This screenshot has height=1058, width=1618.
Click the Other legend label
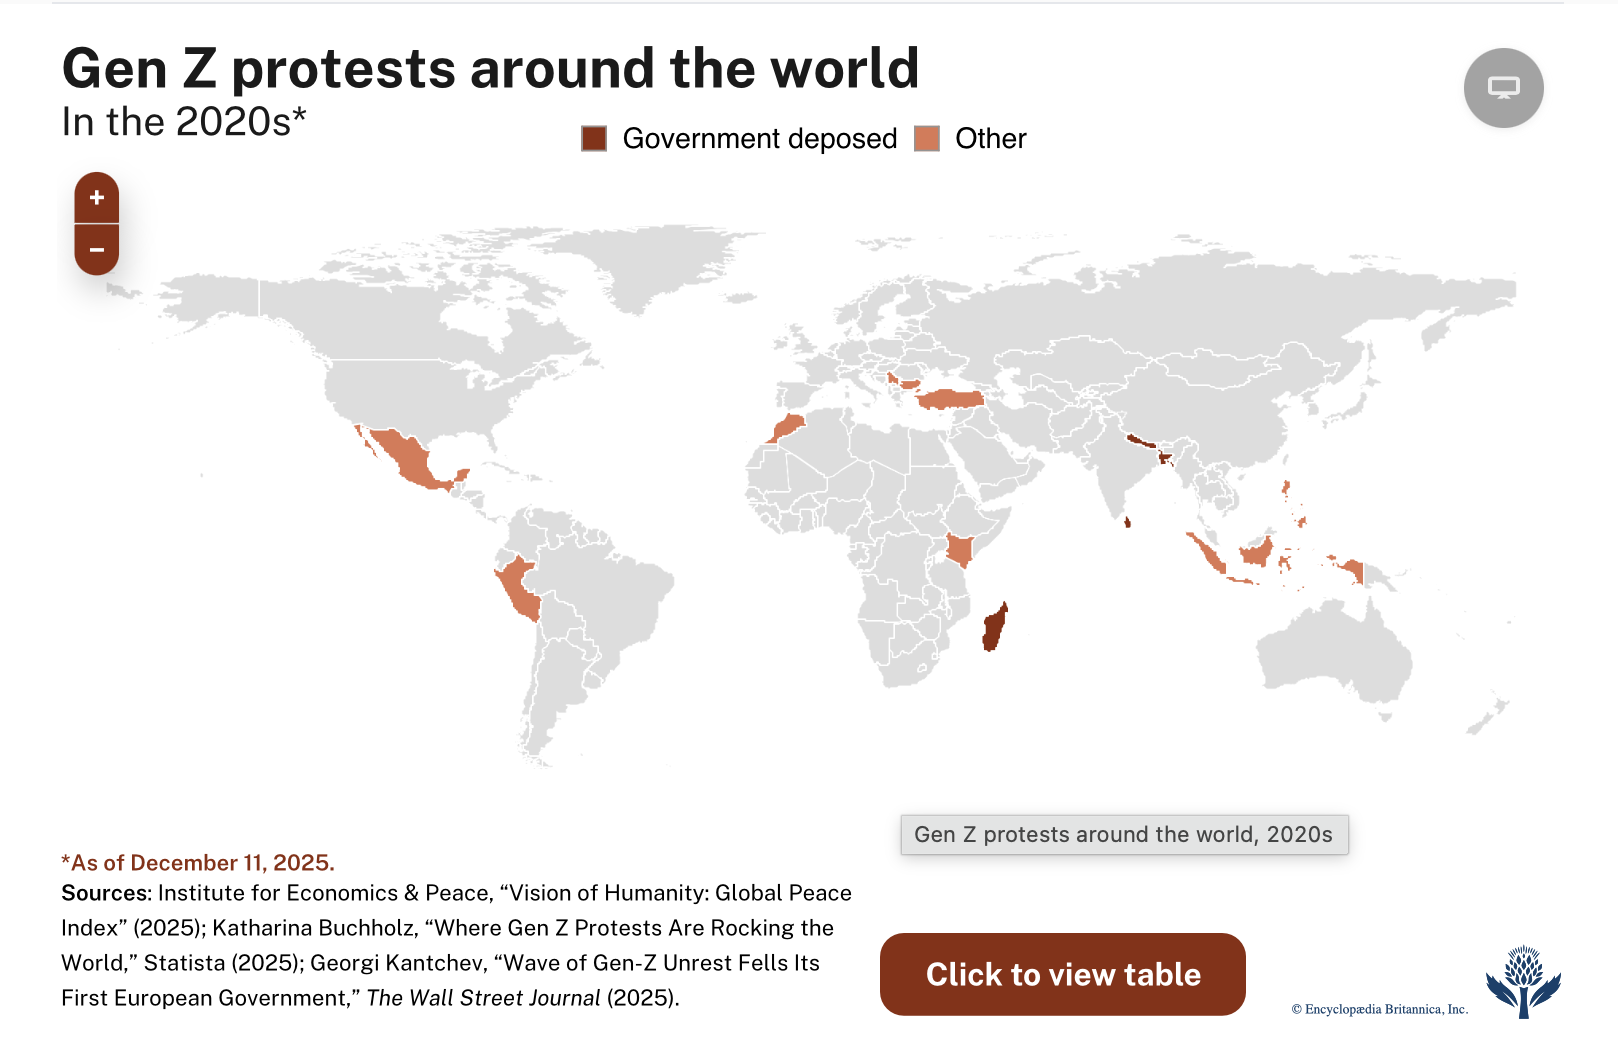[990, 139]
